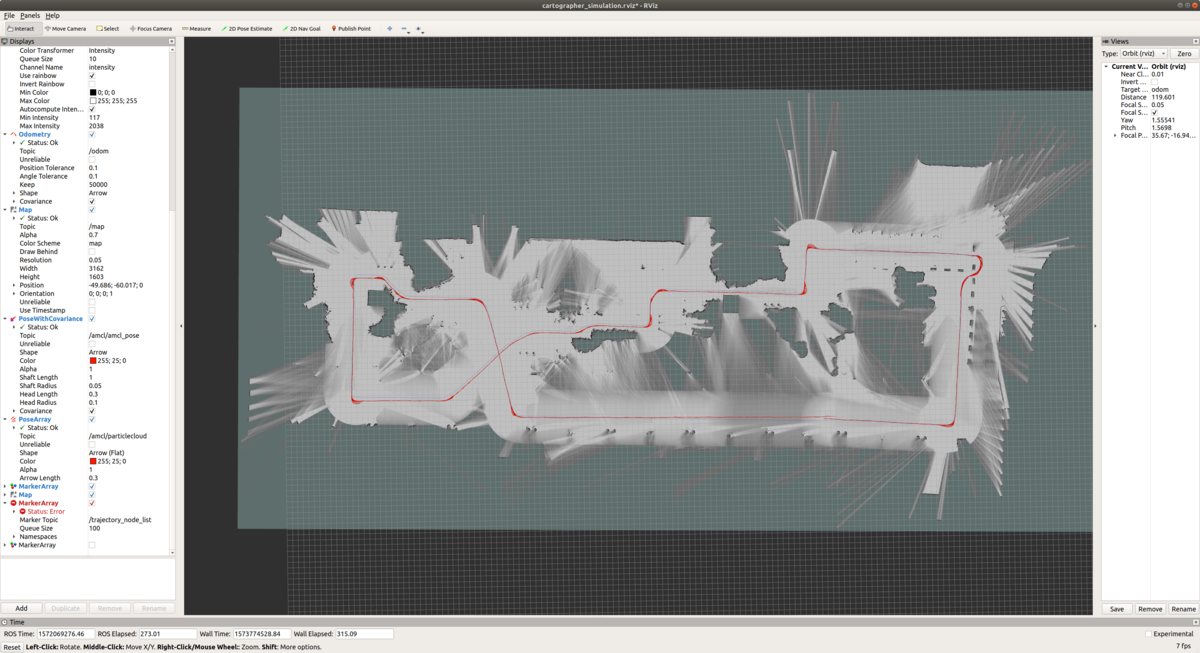This screenshot has width=1200, height=653.
Task: Click the ROS Time field
Action: [x=66, y=634]
